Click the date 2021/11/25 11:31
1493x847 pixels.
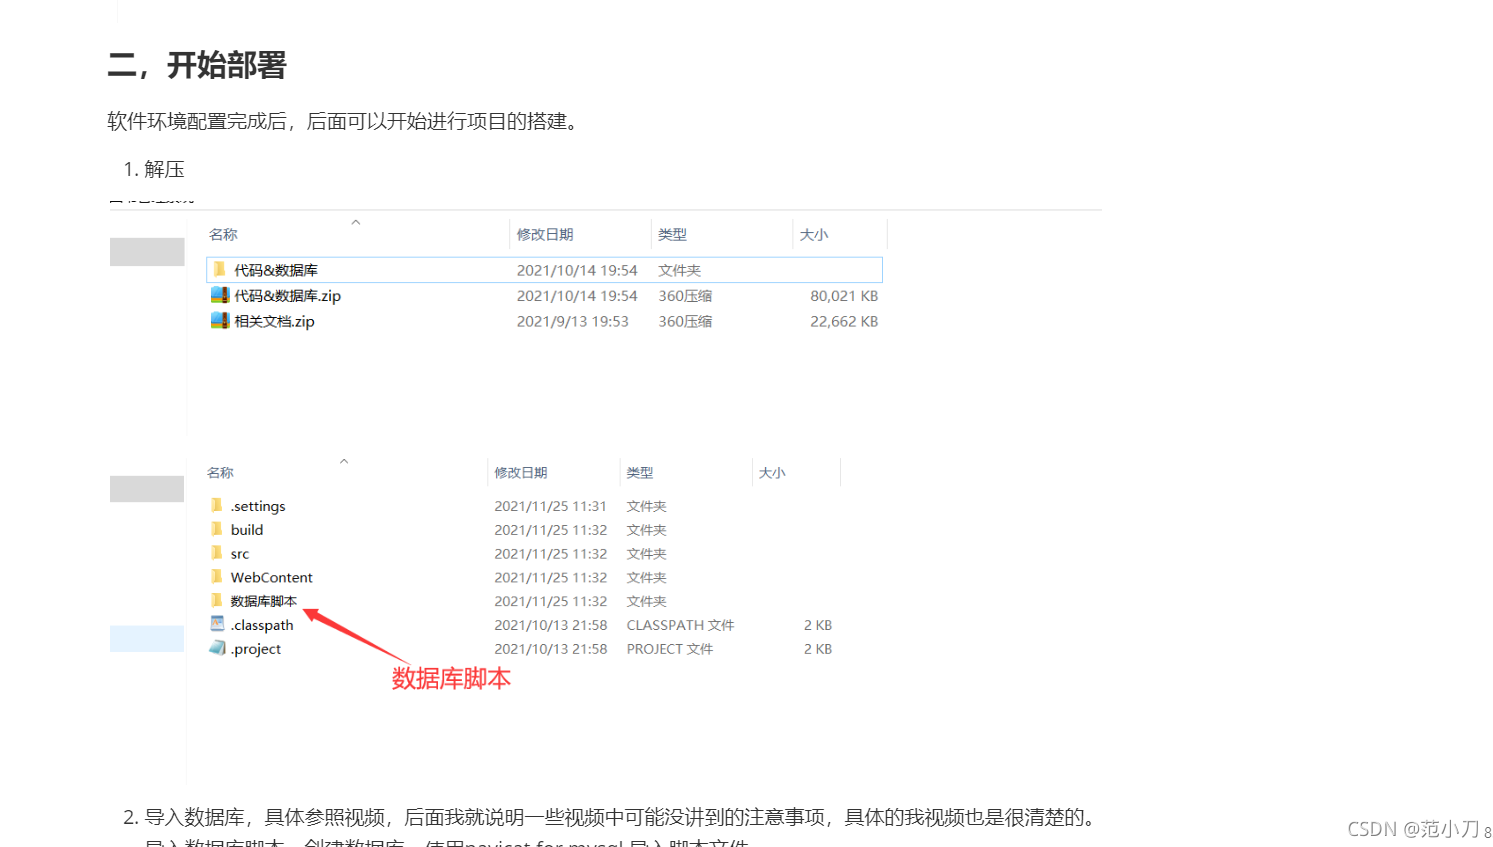click(x=550, y=506)
